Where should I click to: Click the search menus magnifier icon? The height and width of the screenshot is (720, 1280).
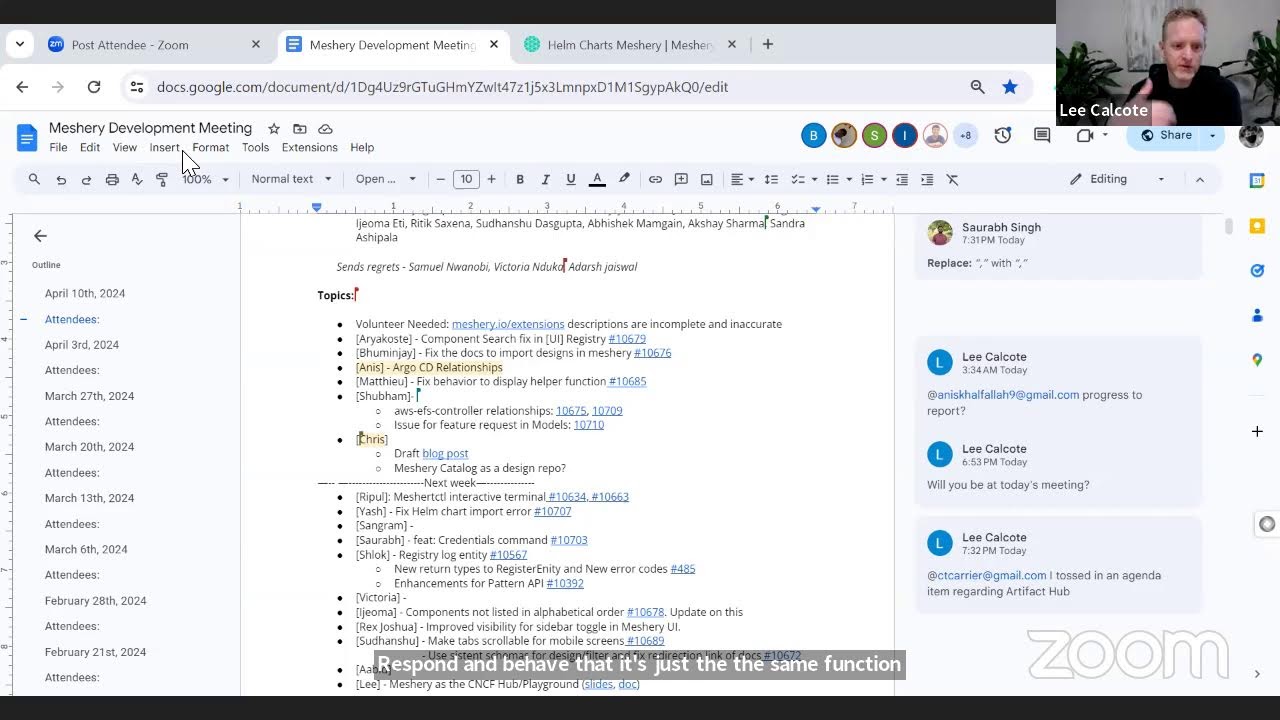tap(34, 179)
